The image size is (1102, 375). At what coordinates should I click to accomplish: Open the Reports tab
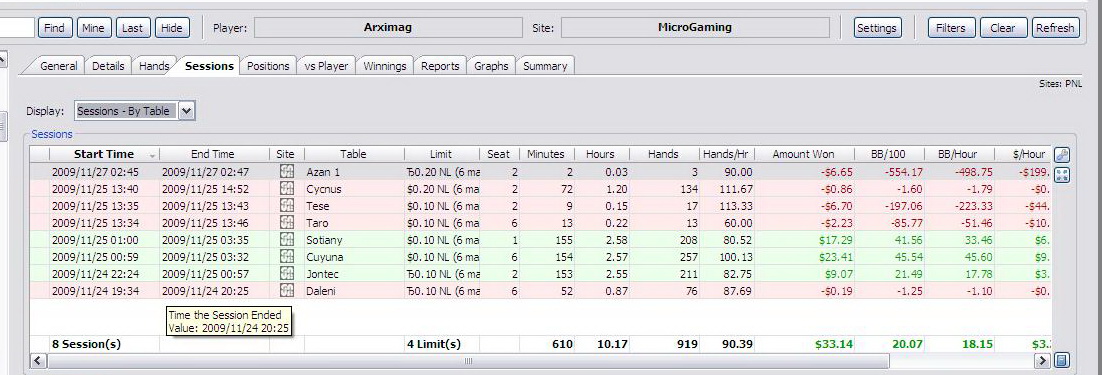coord(440,66)
